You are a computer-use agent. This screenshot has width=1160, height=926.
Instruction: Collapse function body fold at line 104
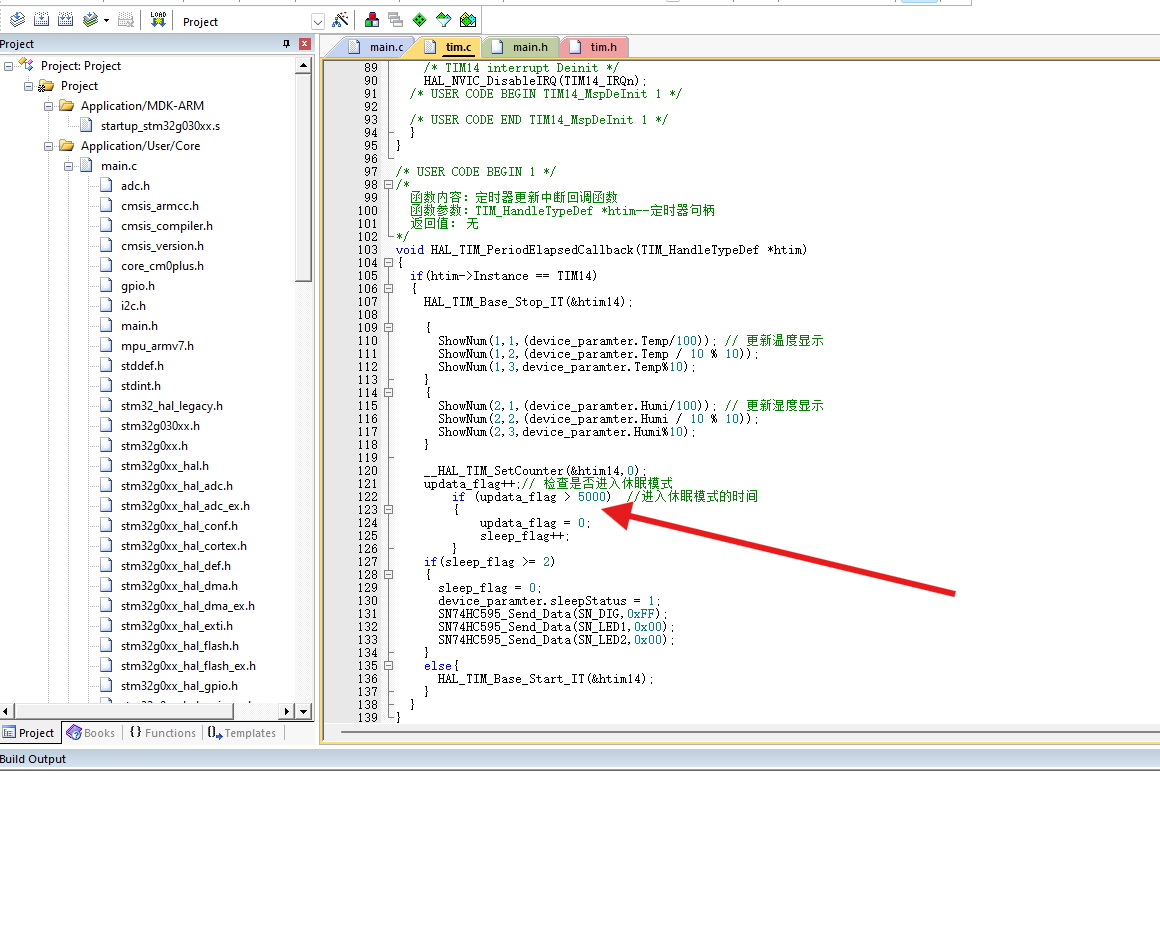(388, 263)
